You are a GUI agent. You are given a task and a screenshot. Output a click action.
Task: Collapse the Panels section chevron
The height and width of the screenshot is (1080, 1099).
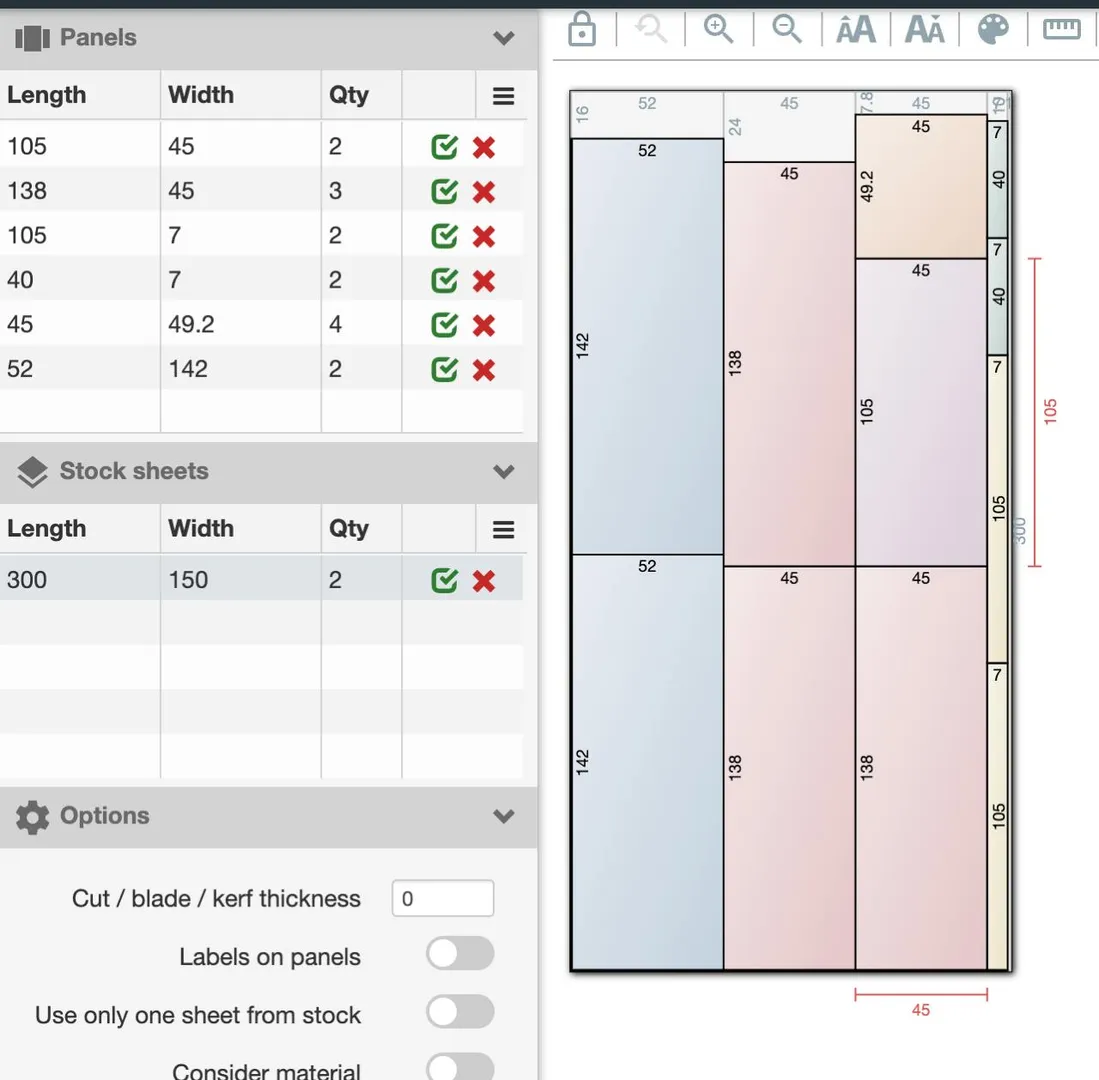click(503, 37)
